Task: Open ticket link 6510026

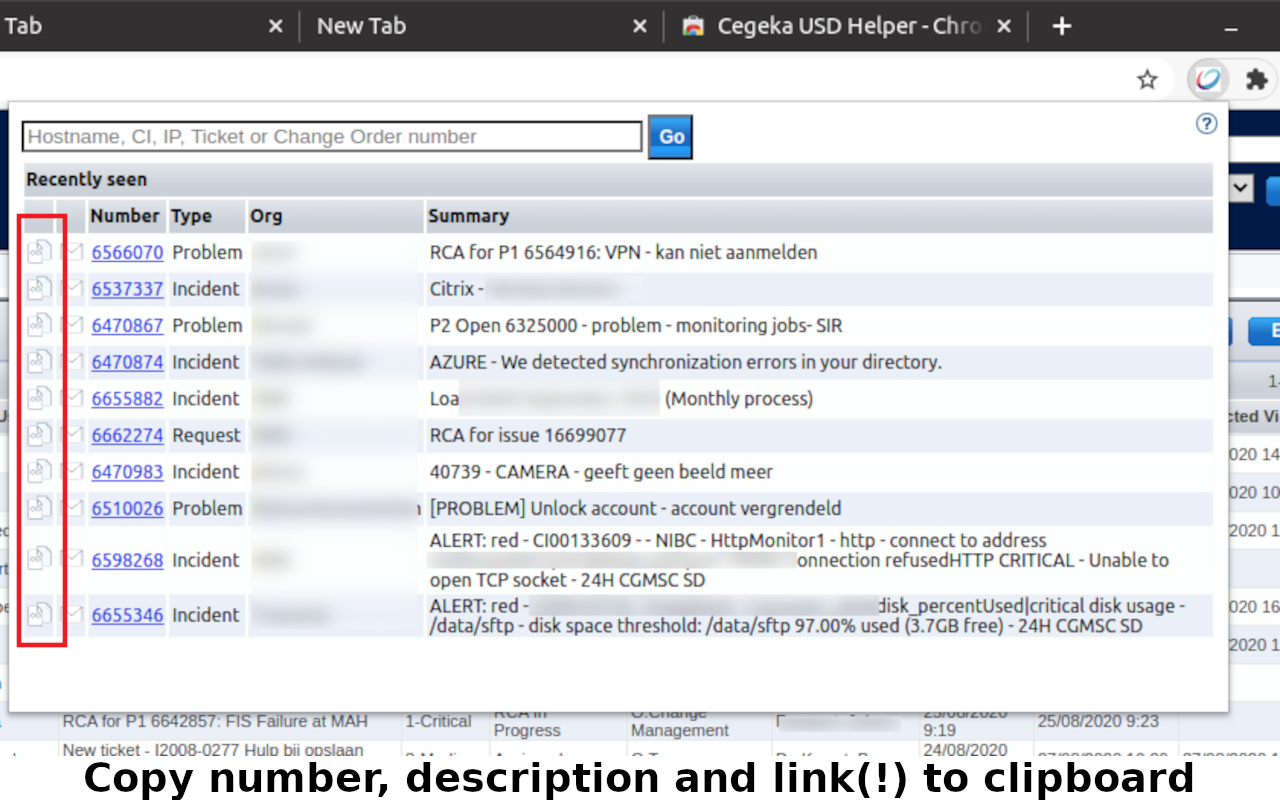Action: coord(127,509)
